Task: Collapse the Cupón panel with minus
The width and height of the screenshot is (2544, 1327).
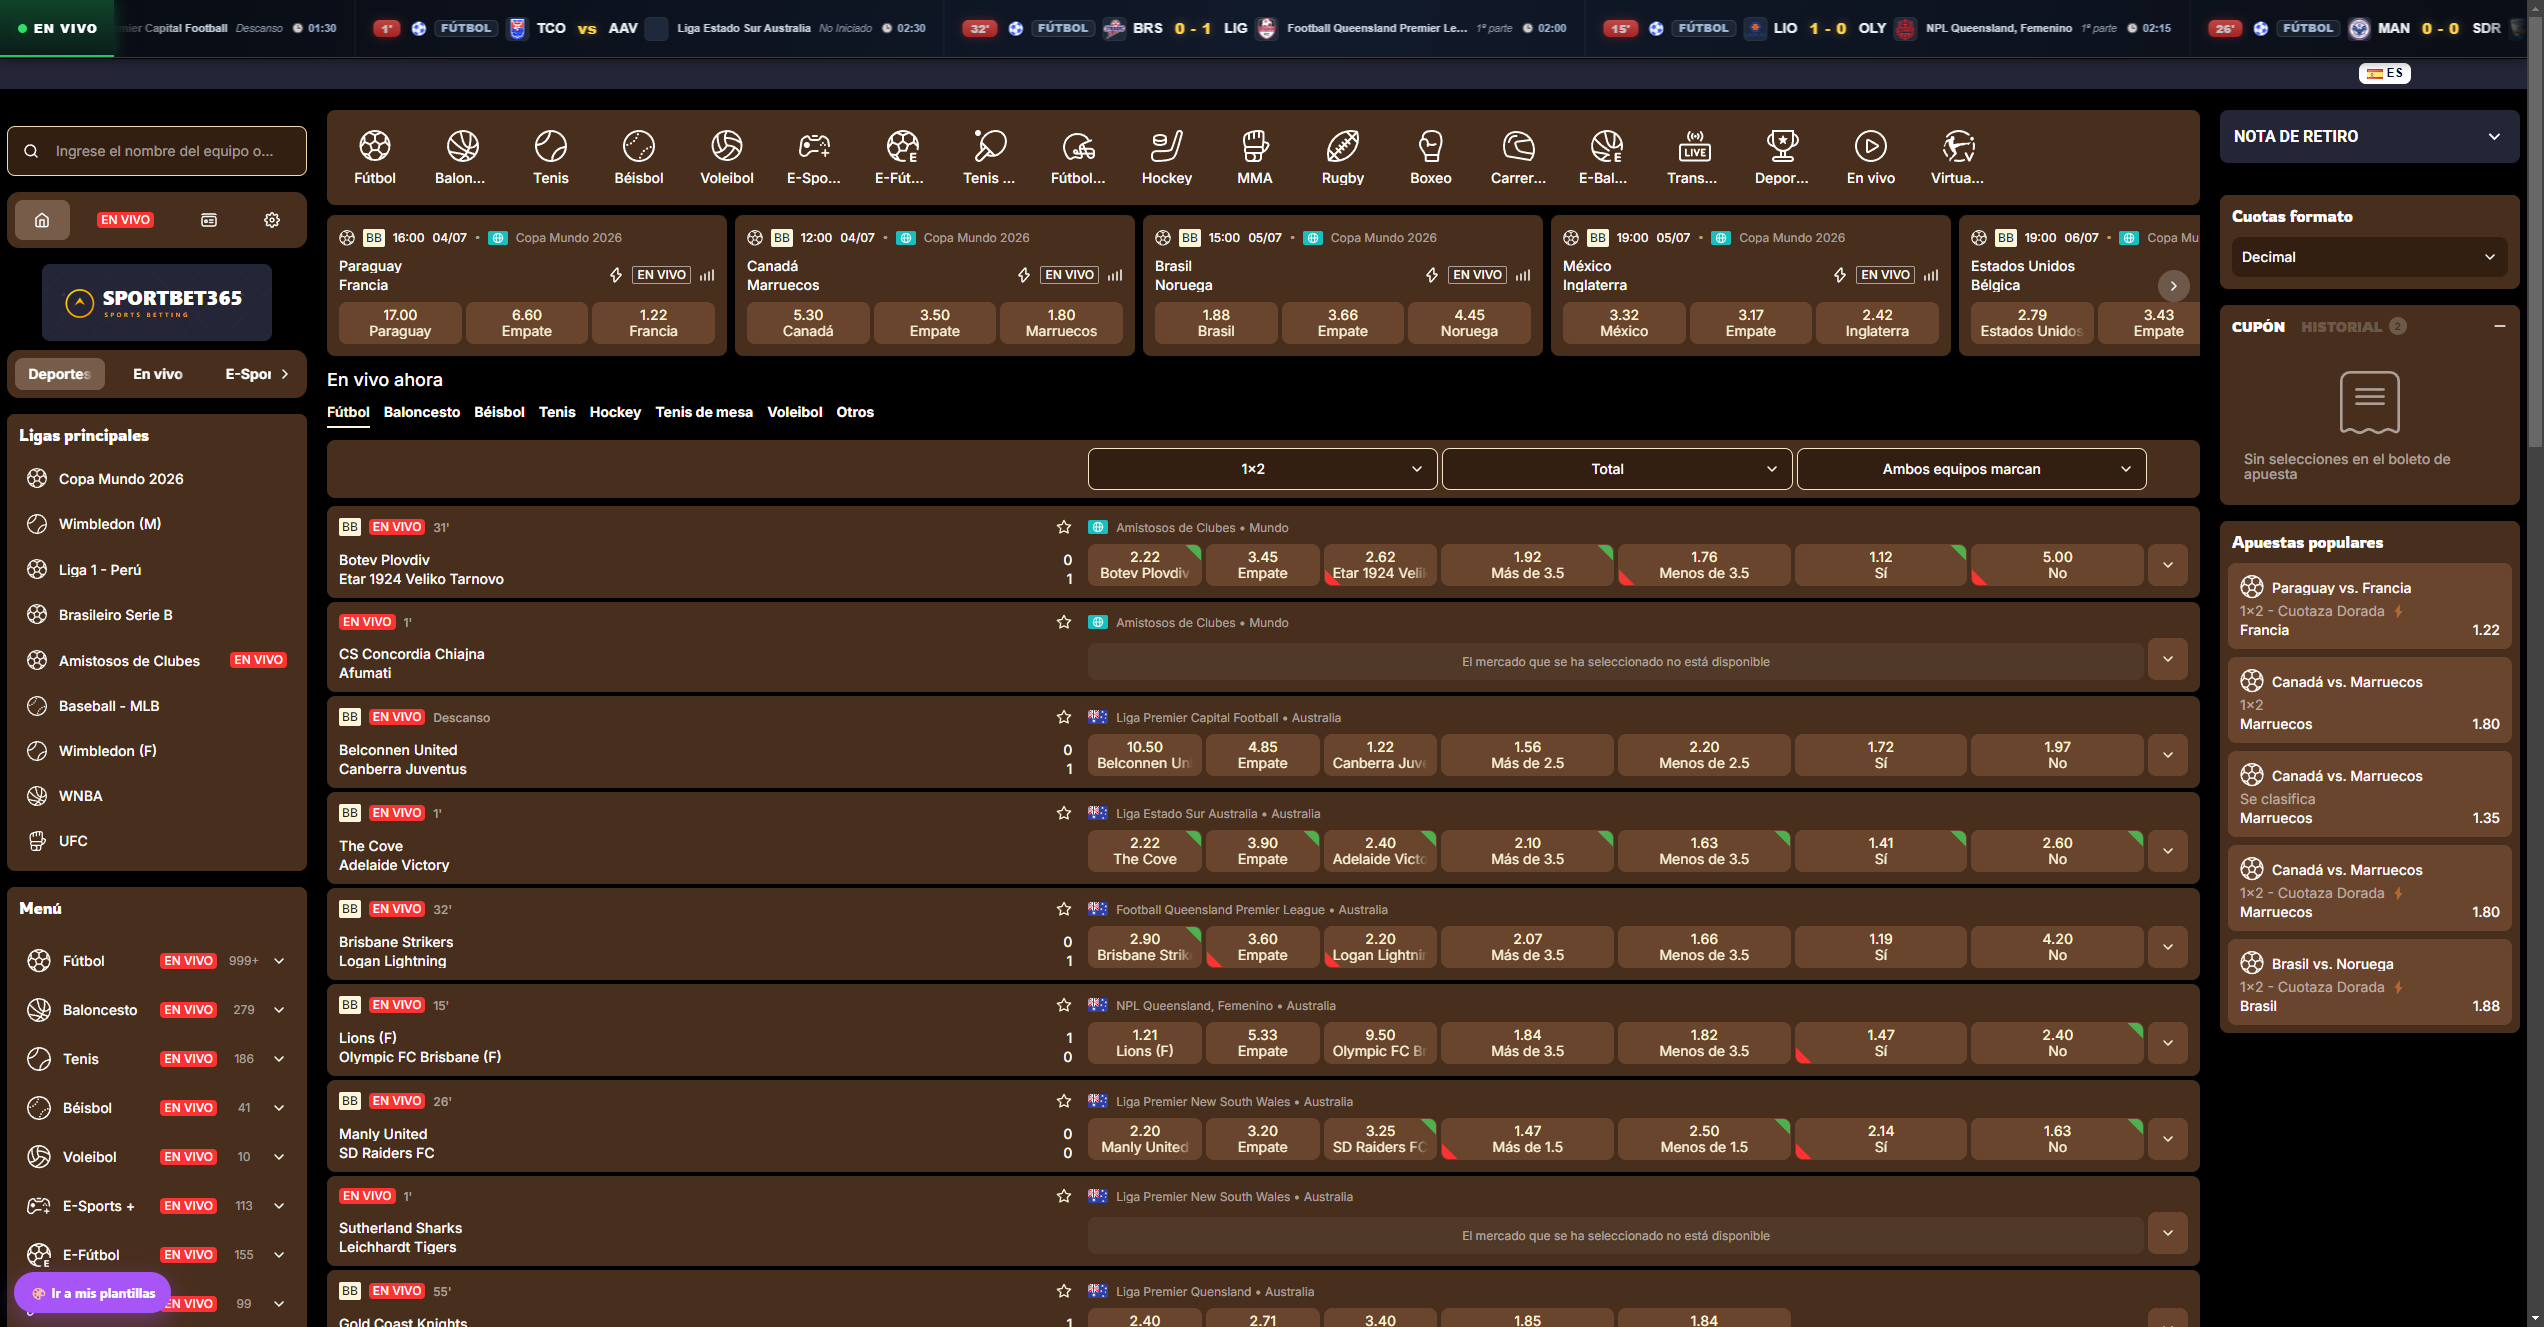Action: pos(2500,326)
